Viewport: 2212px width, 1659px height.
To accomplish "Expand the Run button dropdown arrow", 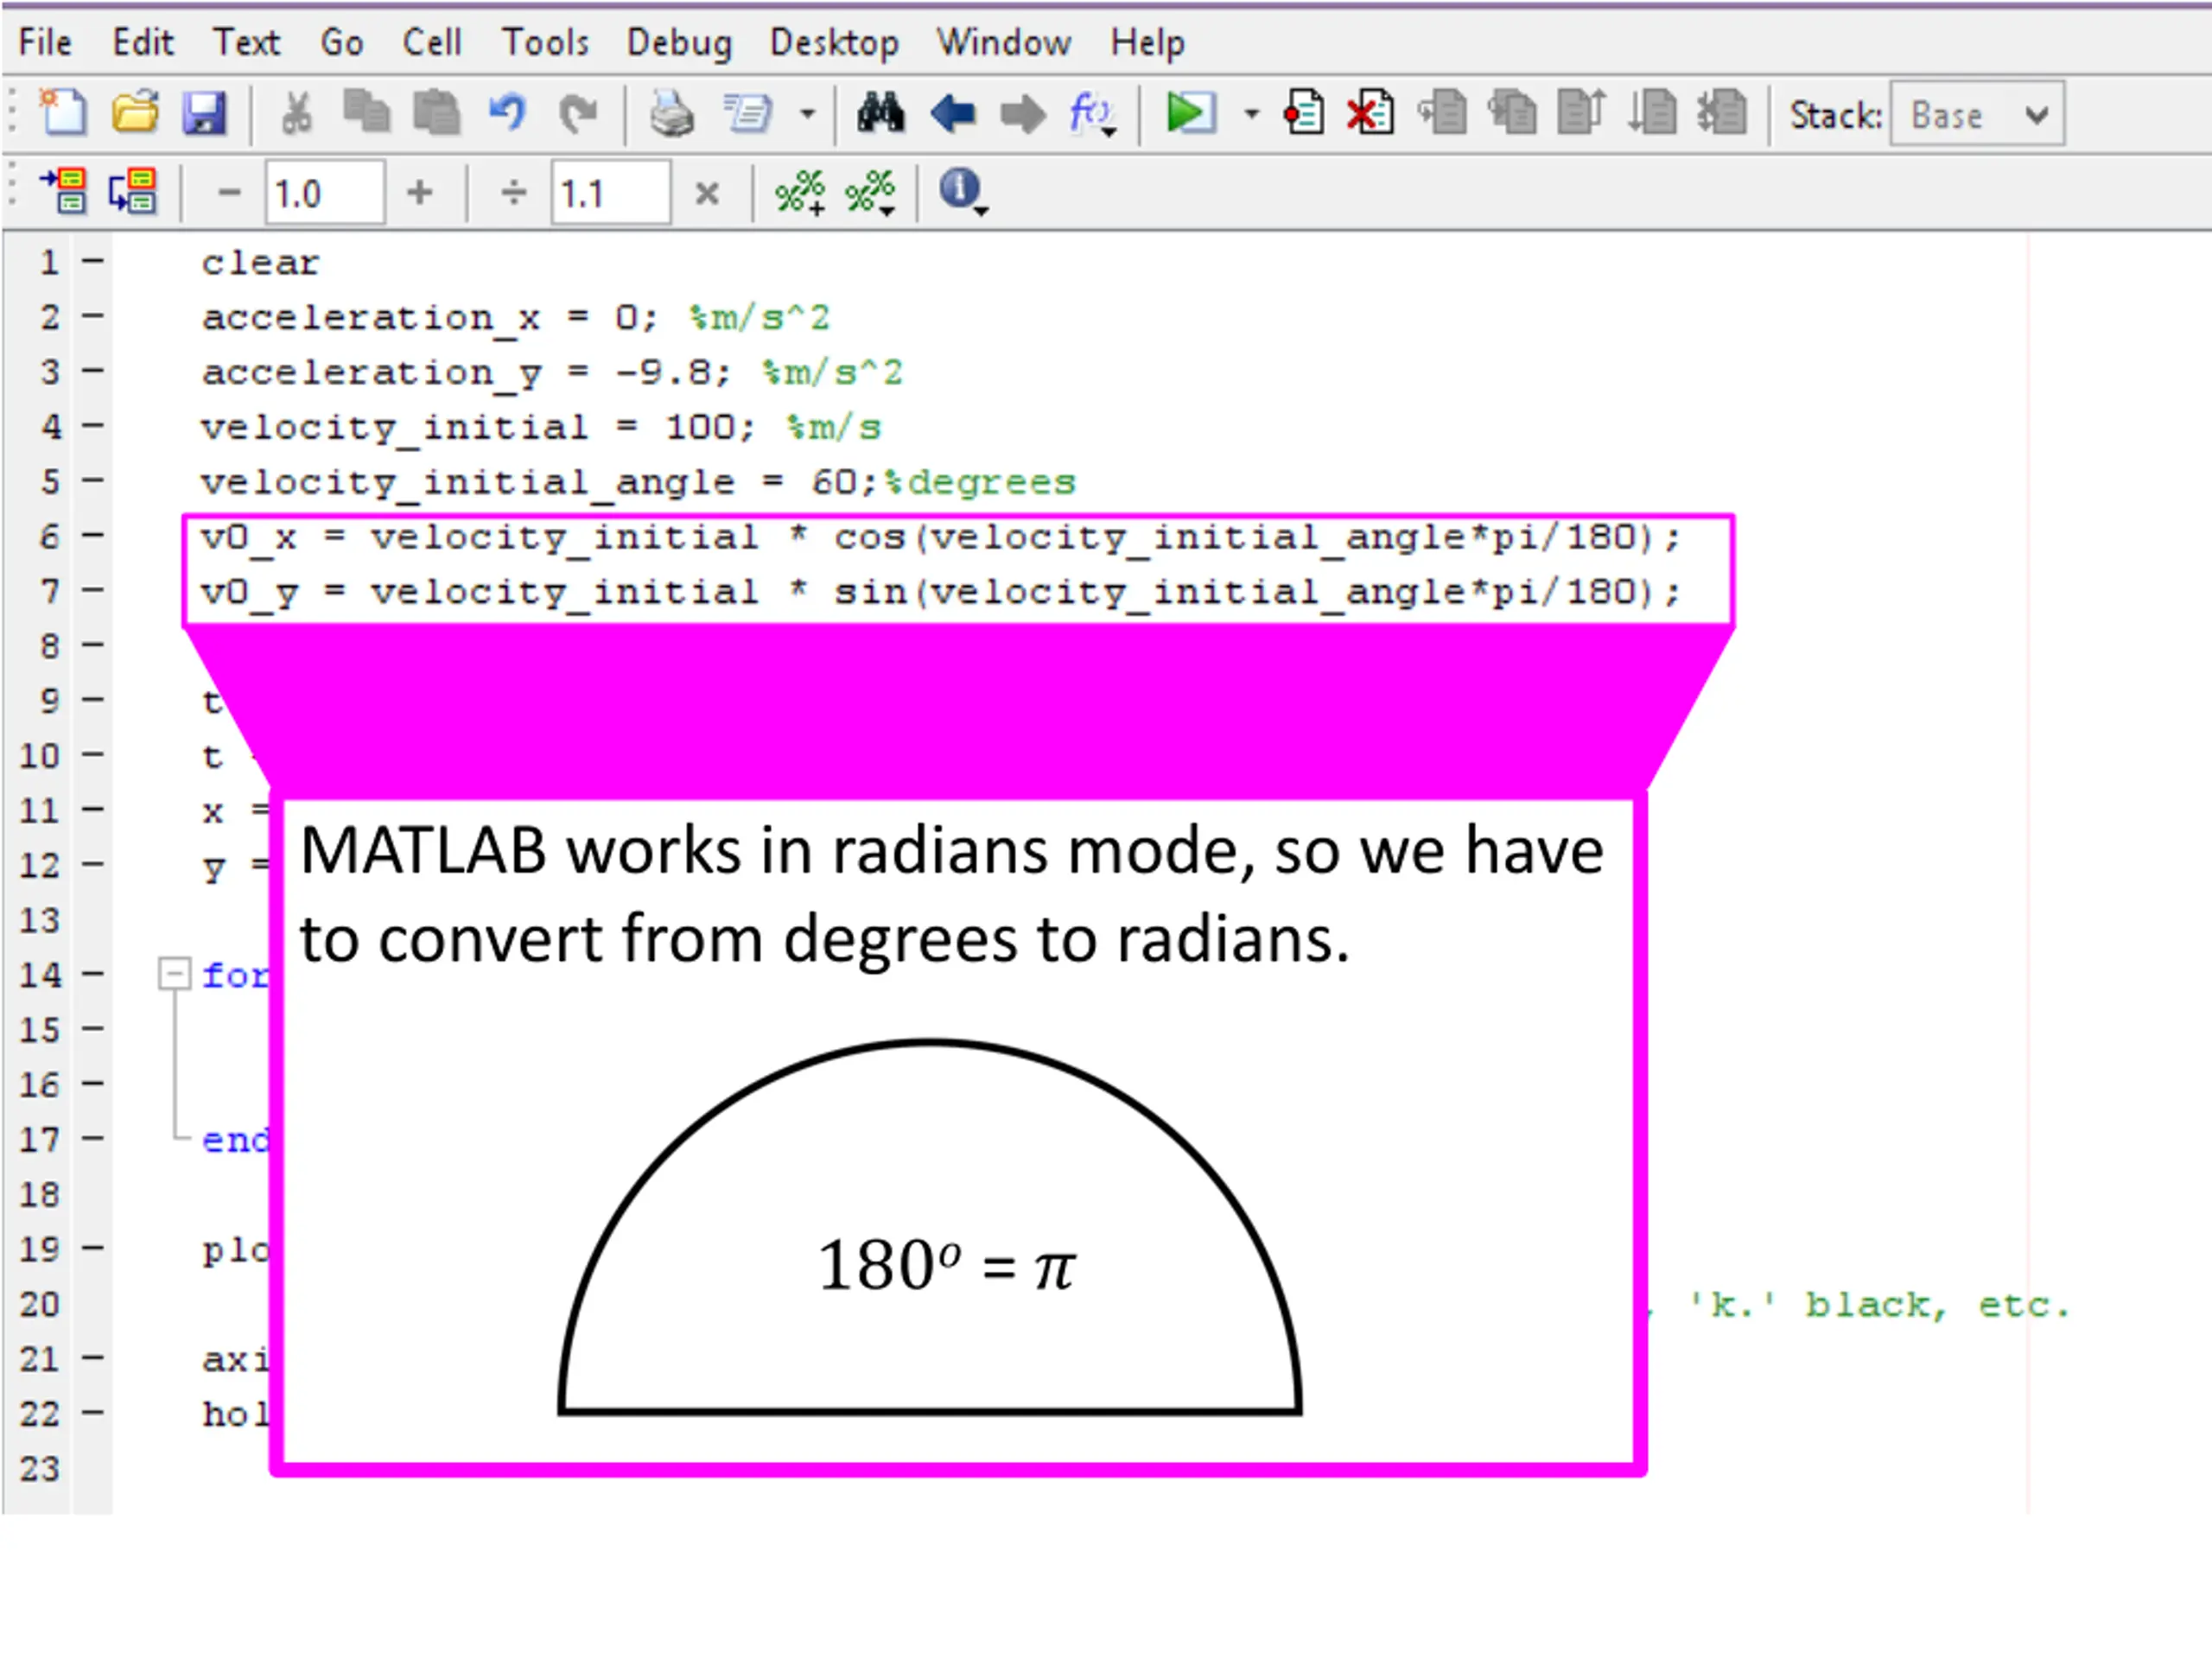I will [1251, 113].
